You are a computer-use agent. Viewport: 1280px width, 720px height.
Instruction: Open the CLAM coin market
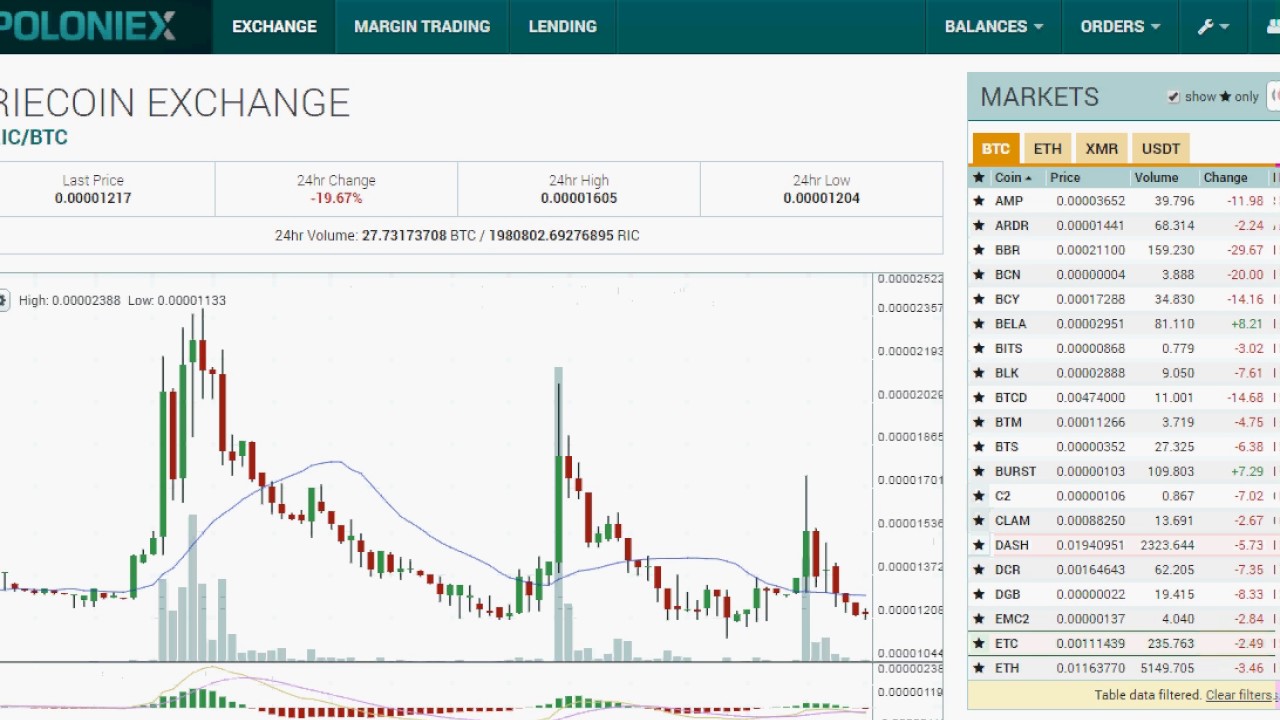coord(1012,521)
